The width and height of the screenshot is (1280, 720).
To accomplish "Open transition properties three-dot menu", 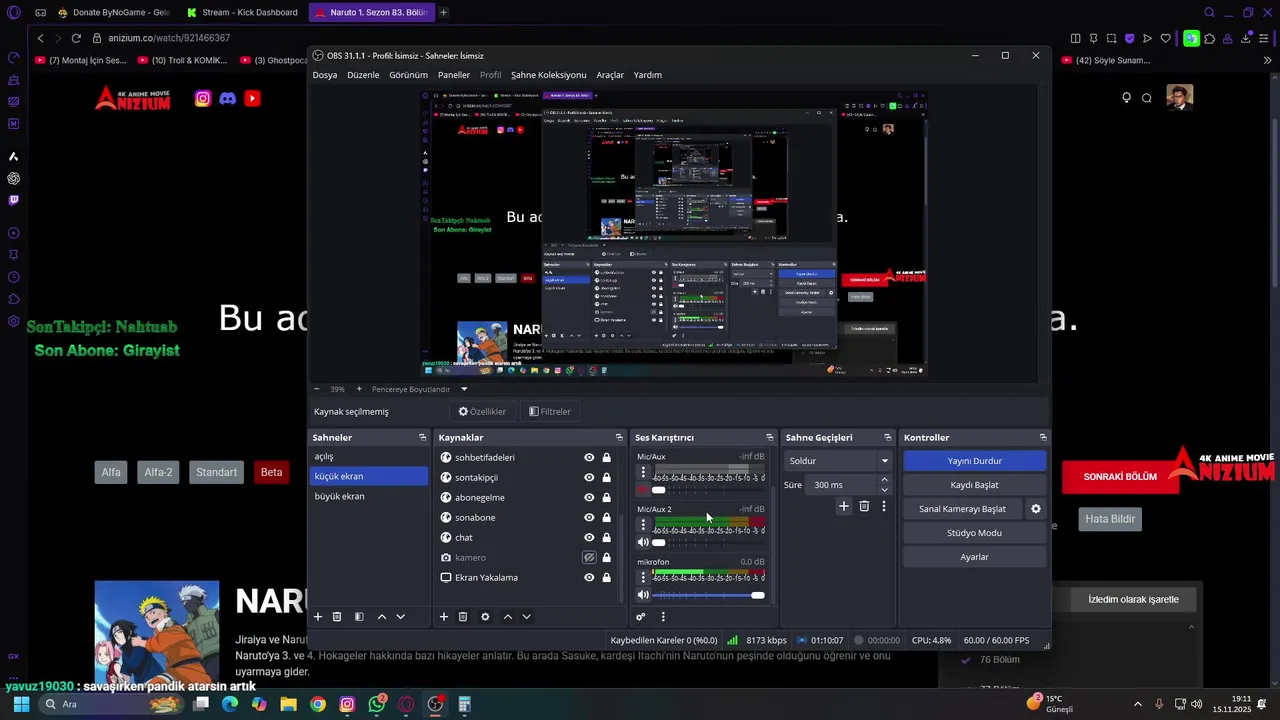I will [x=884, y=507].
